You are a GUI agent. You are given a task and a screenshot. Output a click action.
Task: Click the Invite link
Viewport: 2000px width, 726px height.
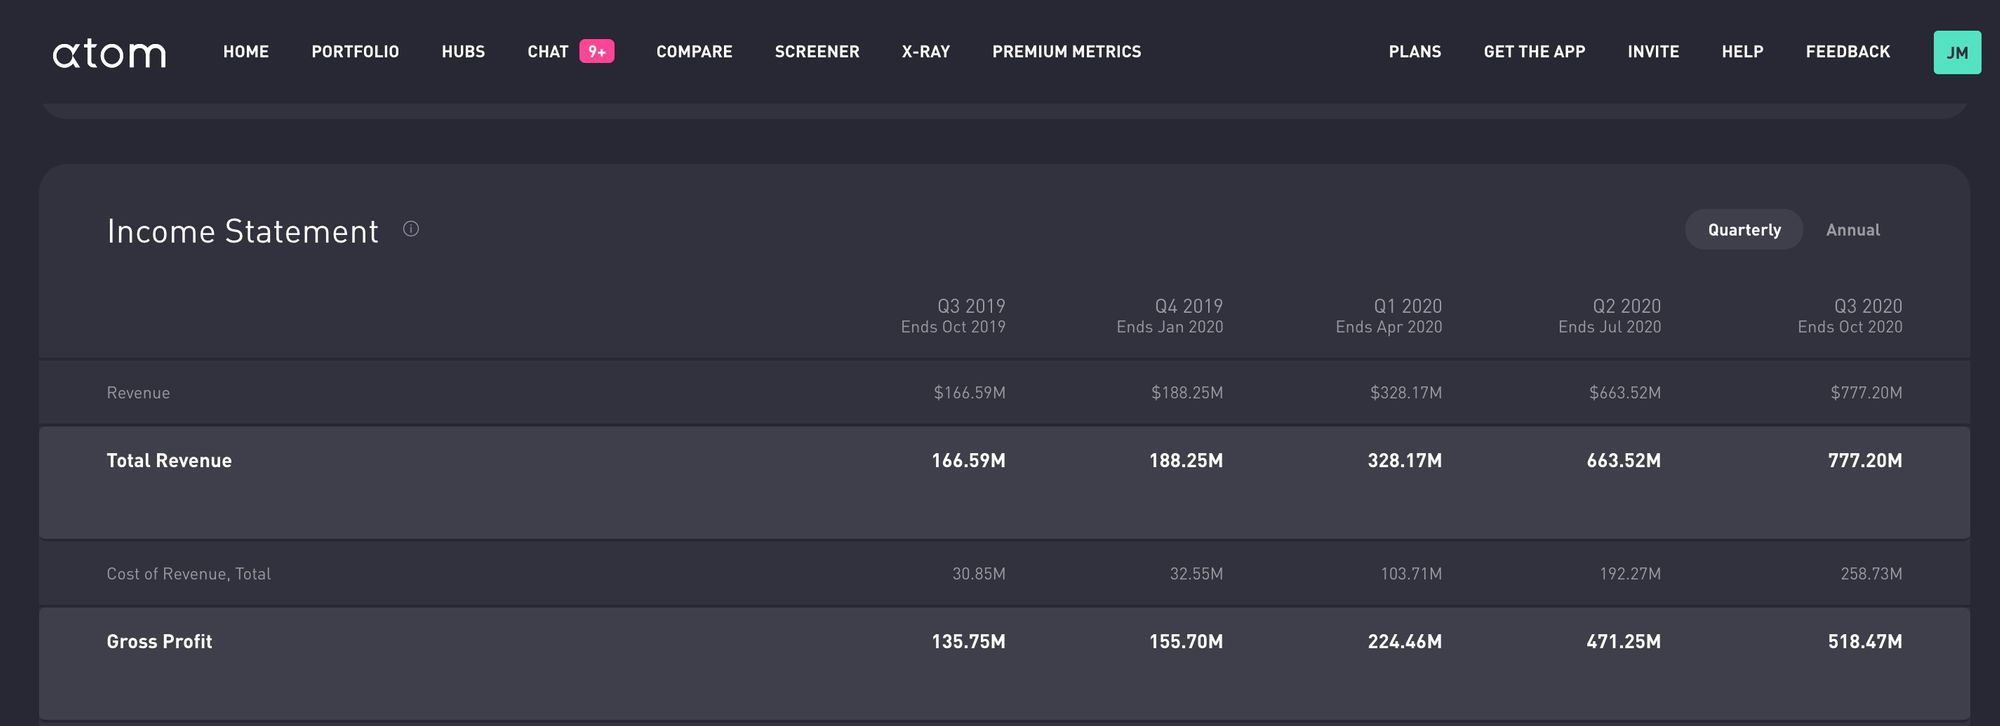[1653, 52]
